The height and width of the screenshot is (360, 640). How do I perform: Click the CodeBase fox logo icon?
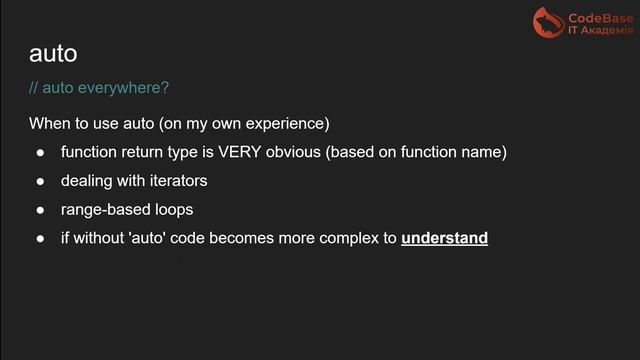(x=549, y=22)
